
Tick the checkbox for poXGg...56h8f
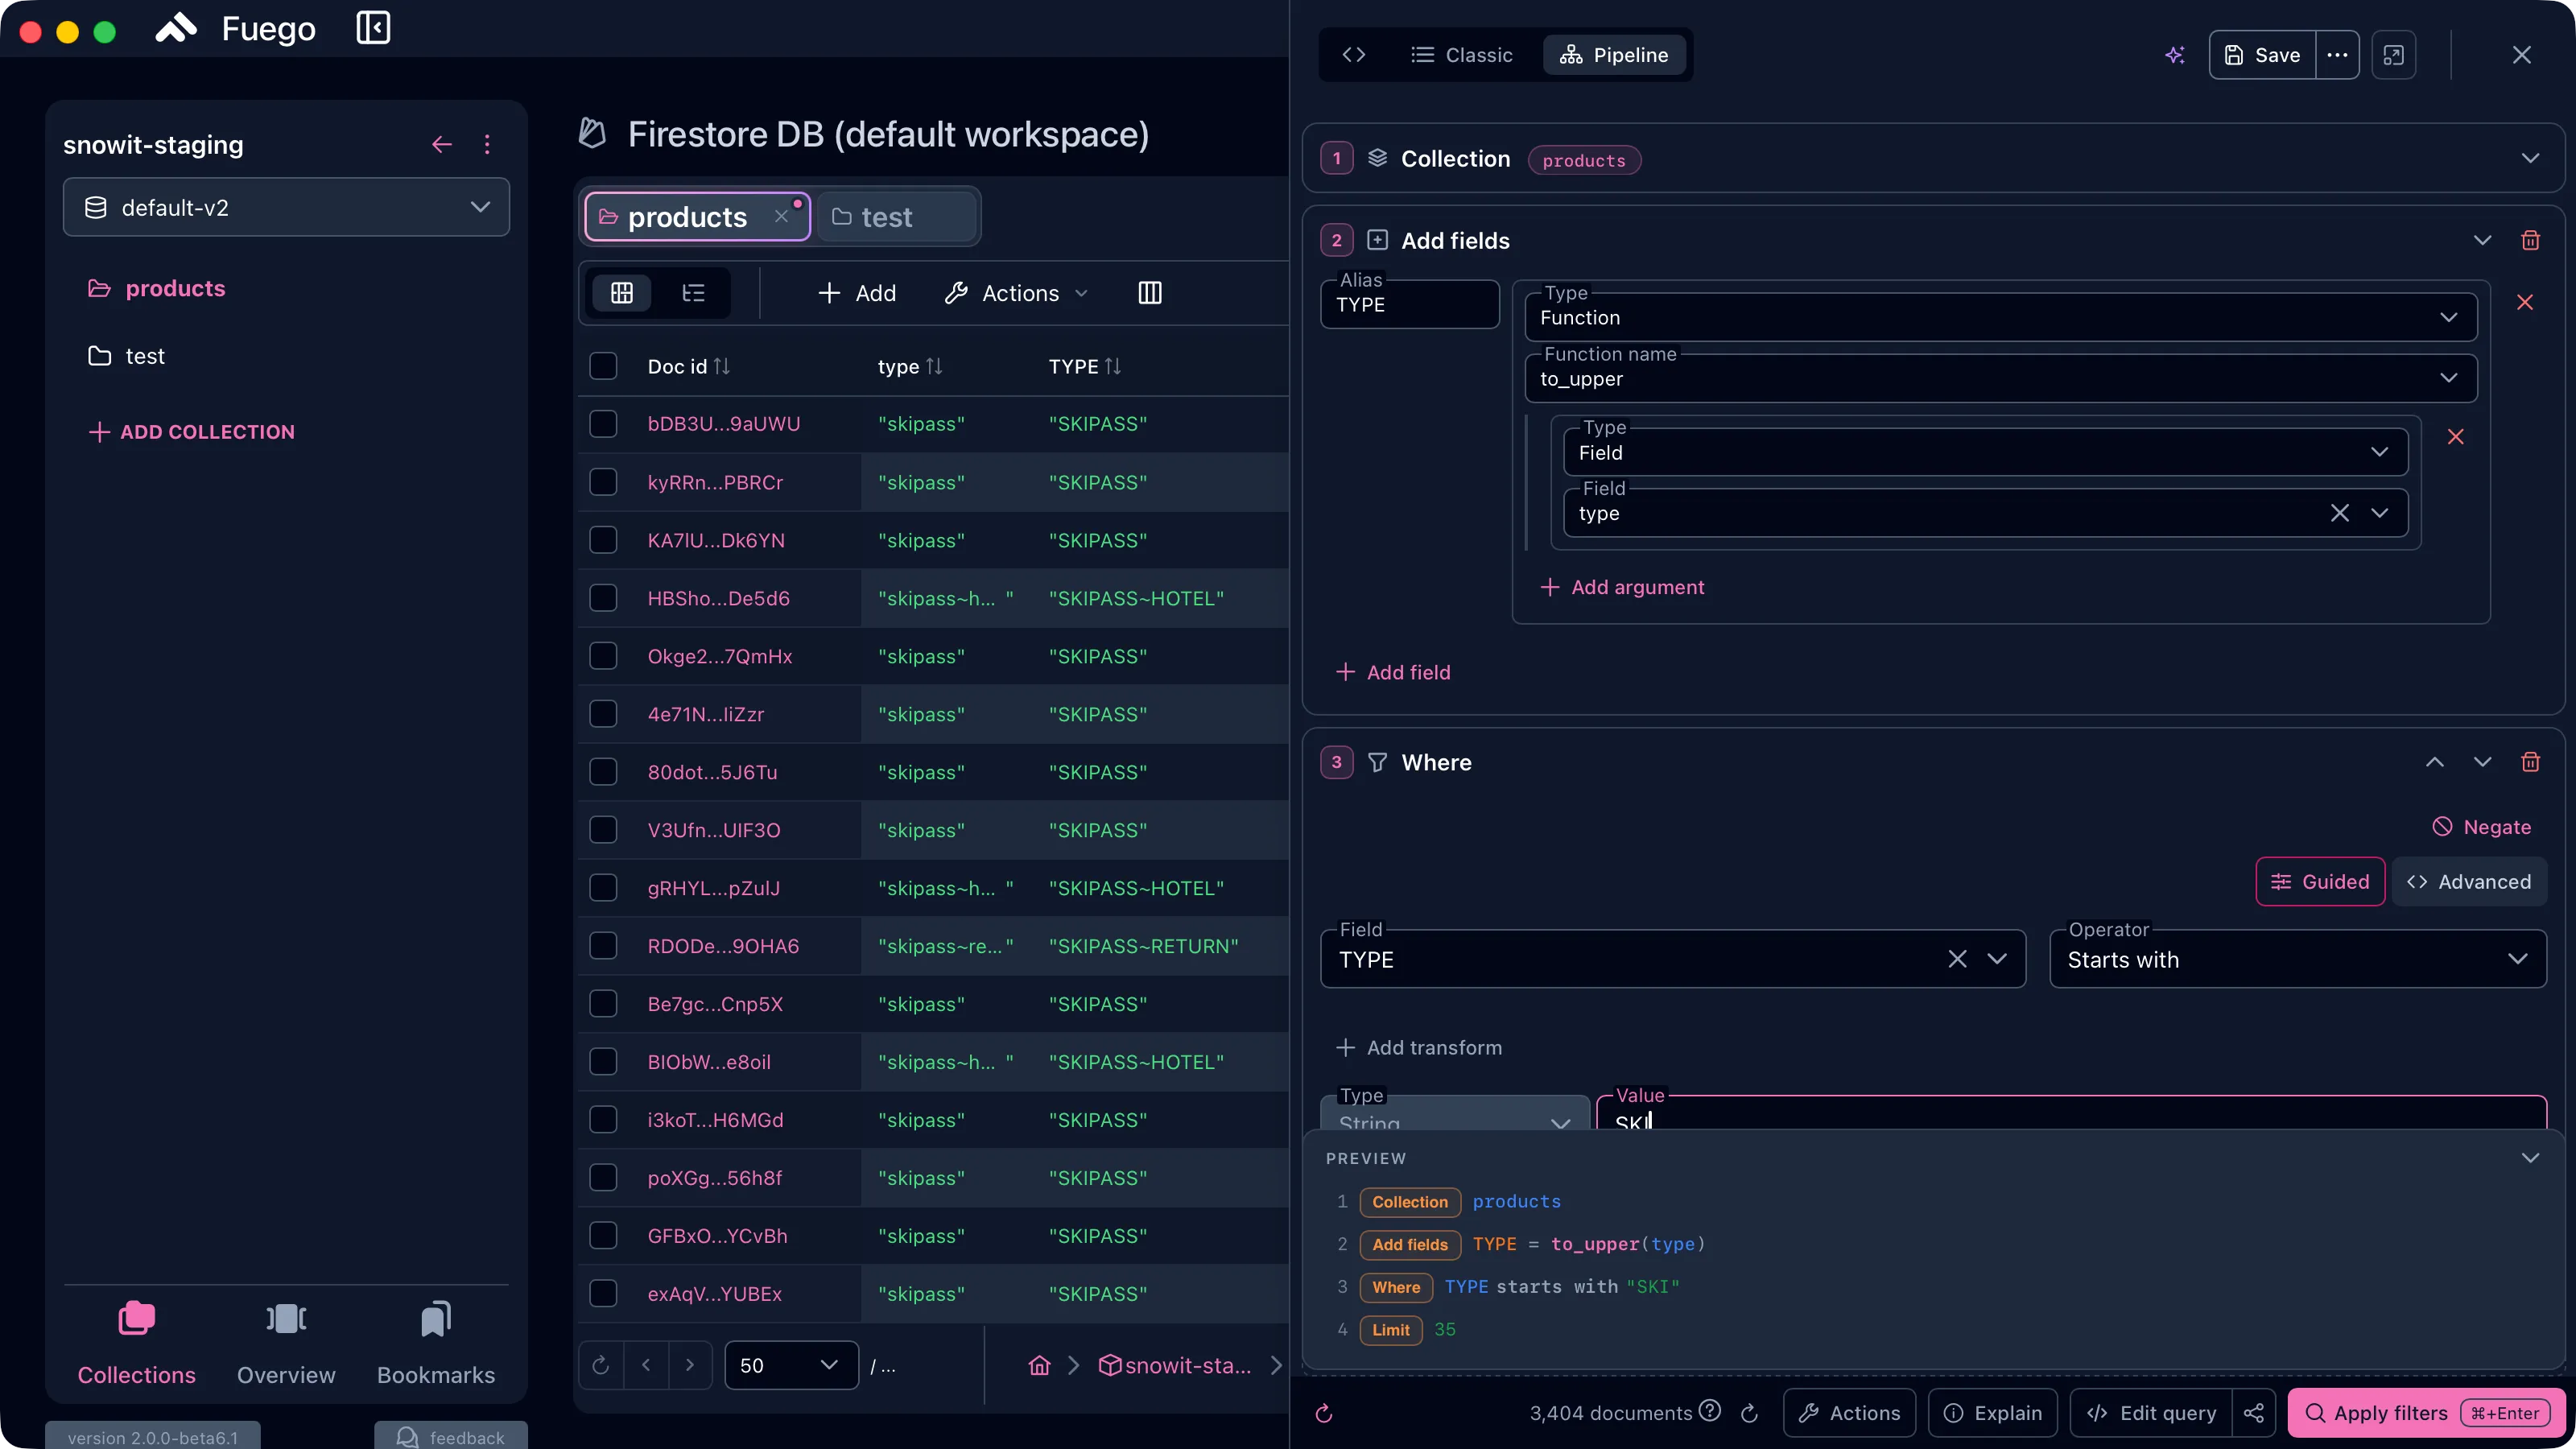tap(603, 1178)
